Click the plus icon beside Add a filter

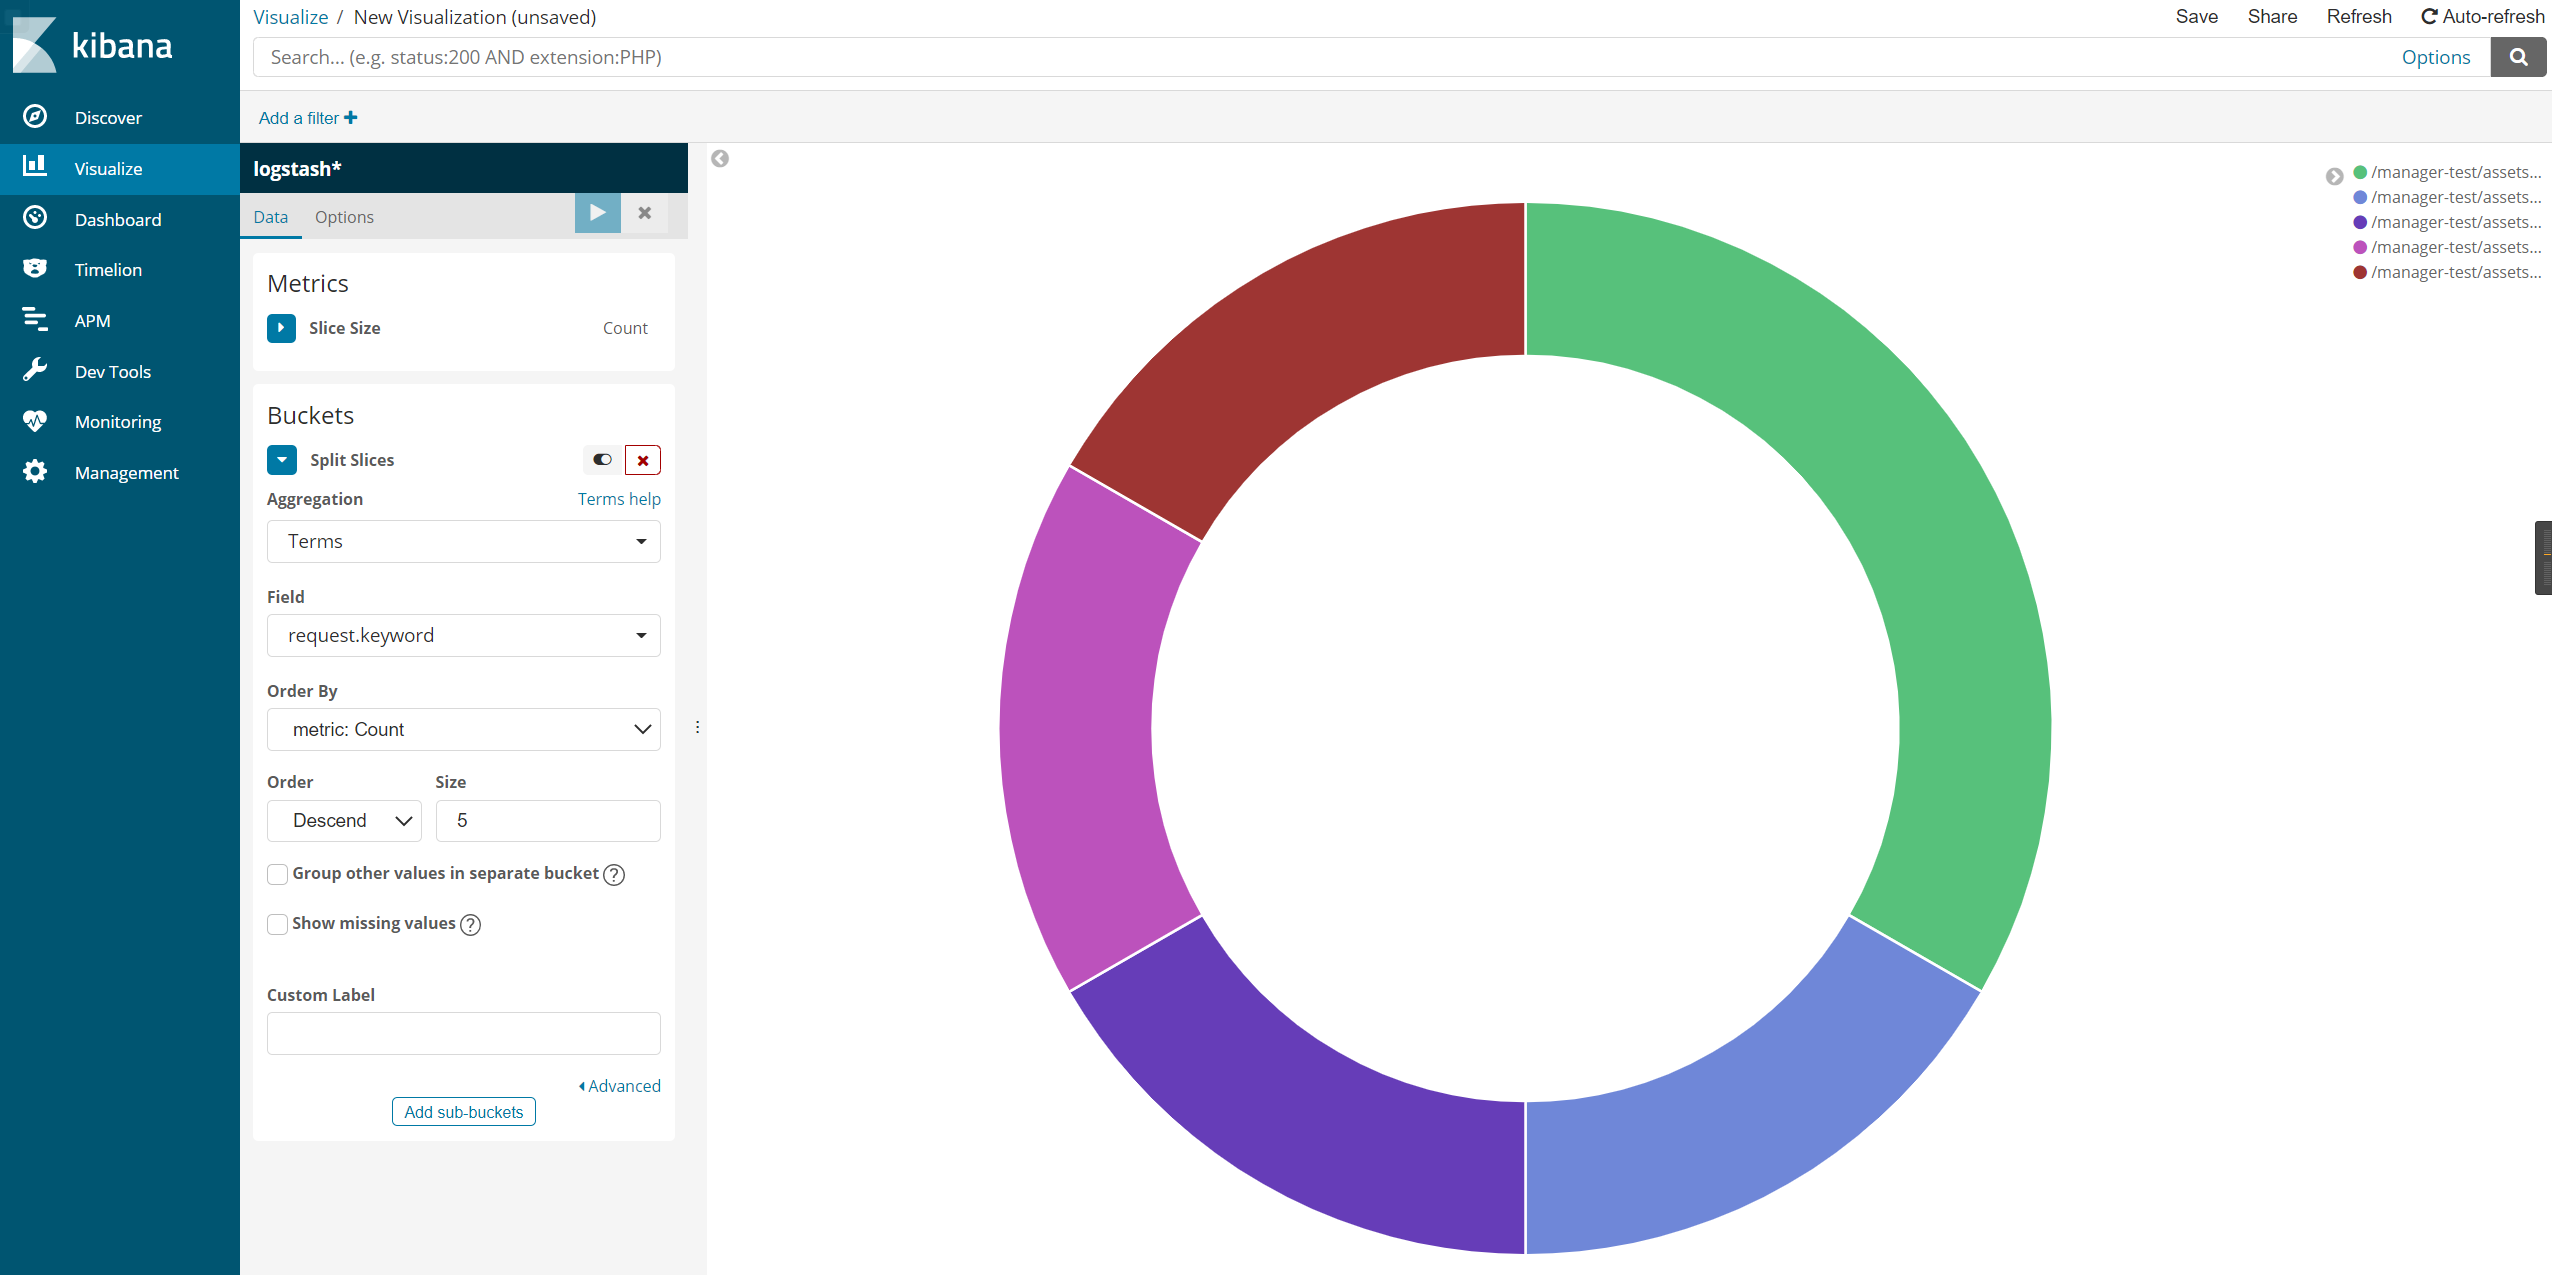(351, 118)
